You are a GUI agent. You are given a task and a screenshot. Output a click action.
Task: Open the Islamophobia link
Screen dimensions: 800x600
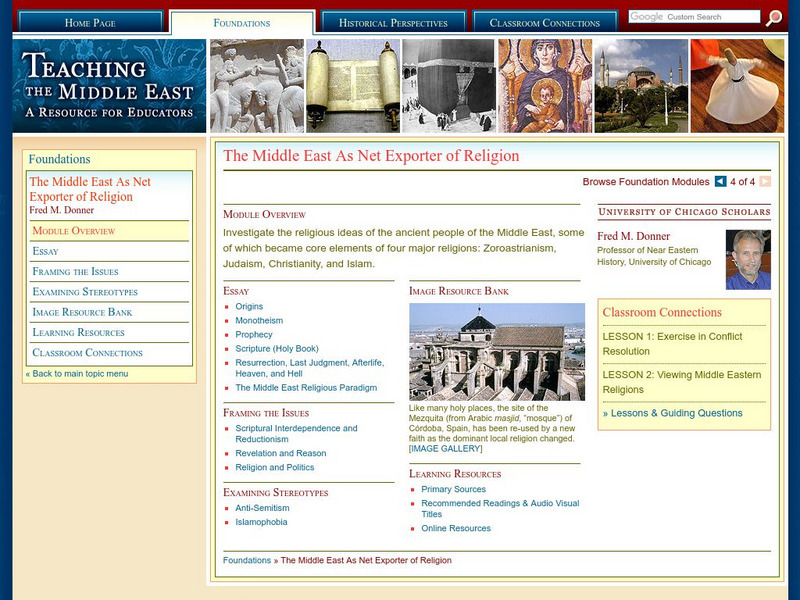point(261,522)
